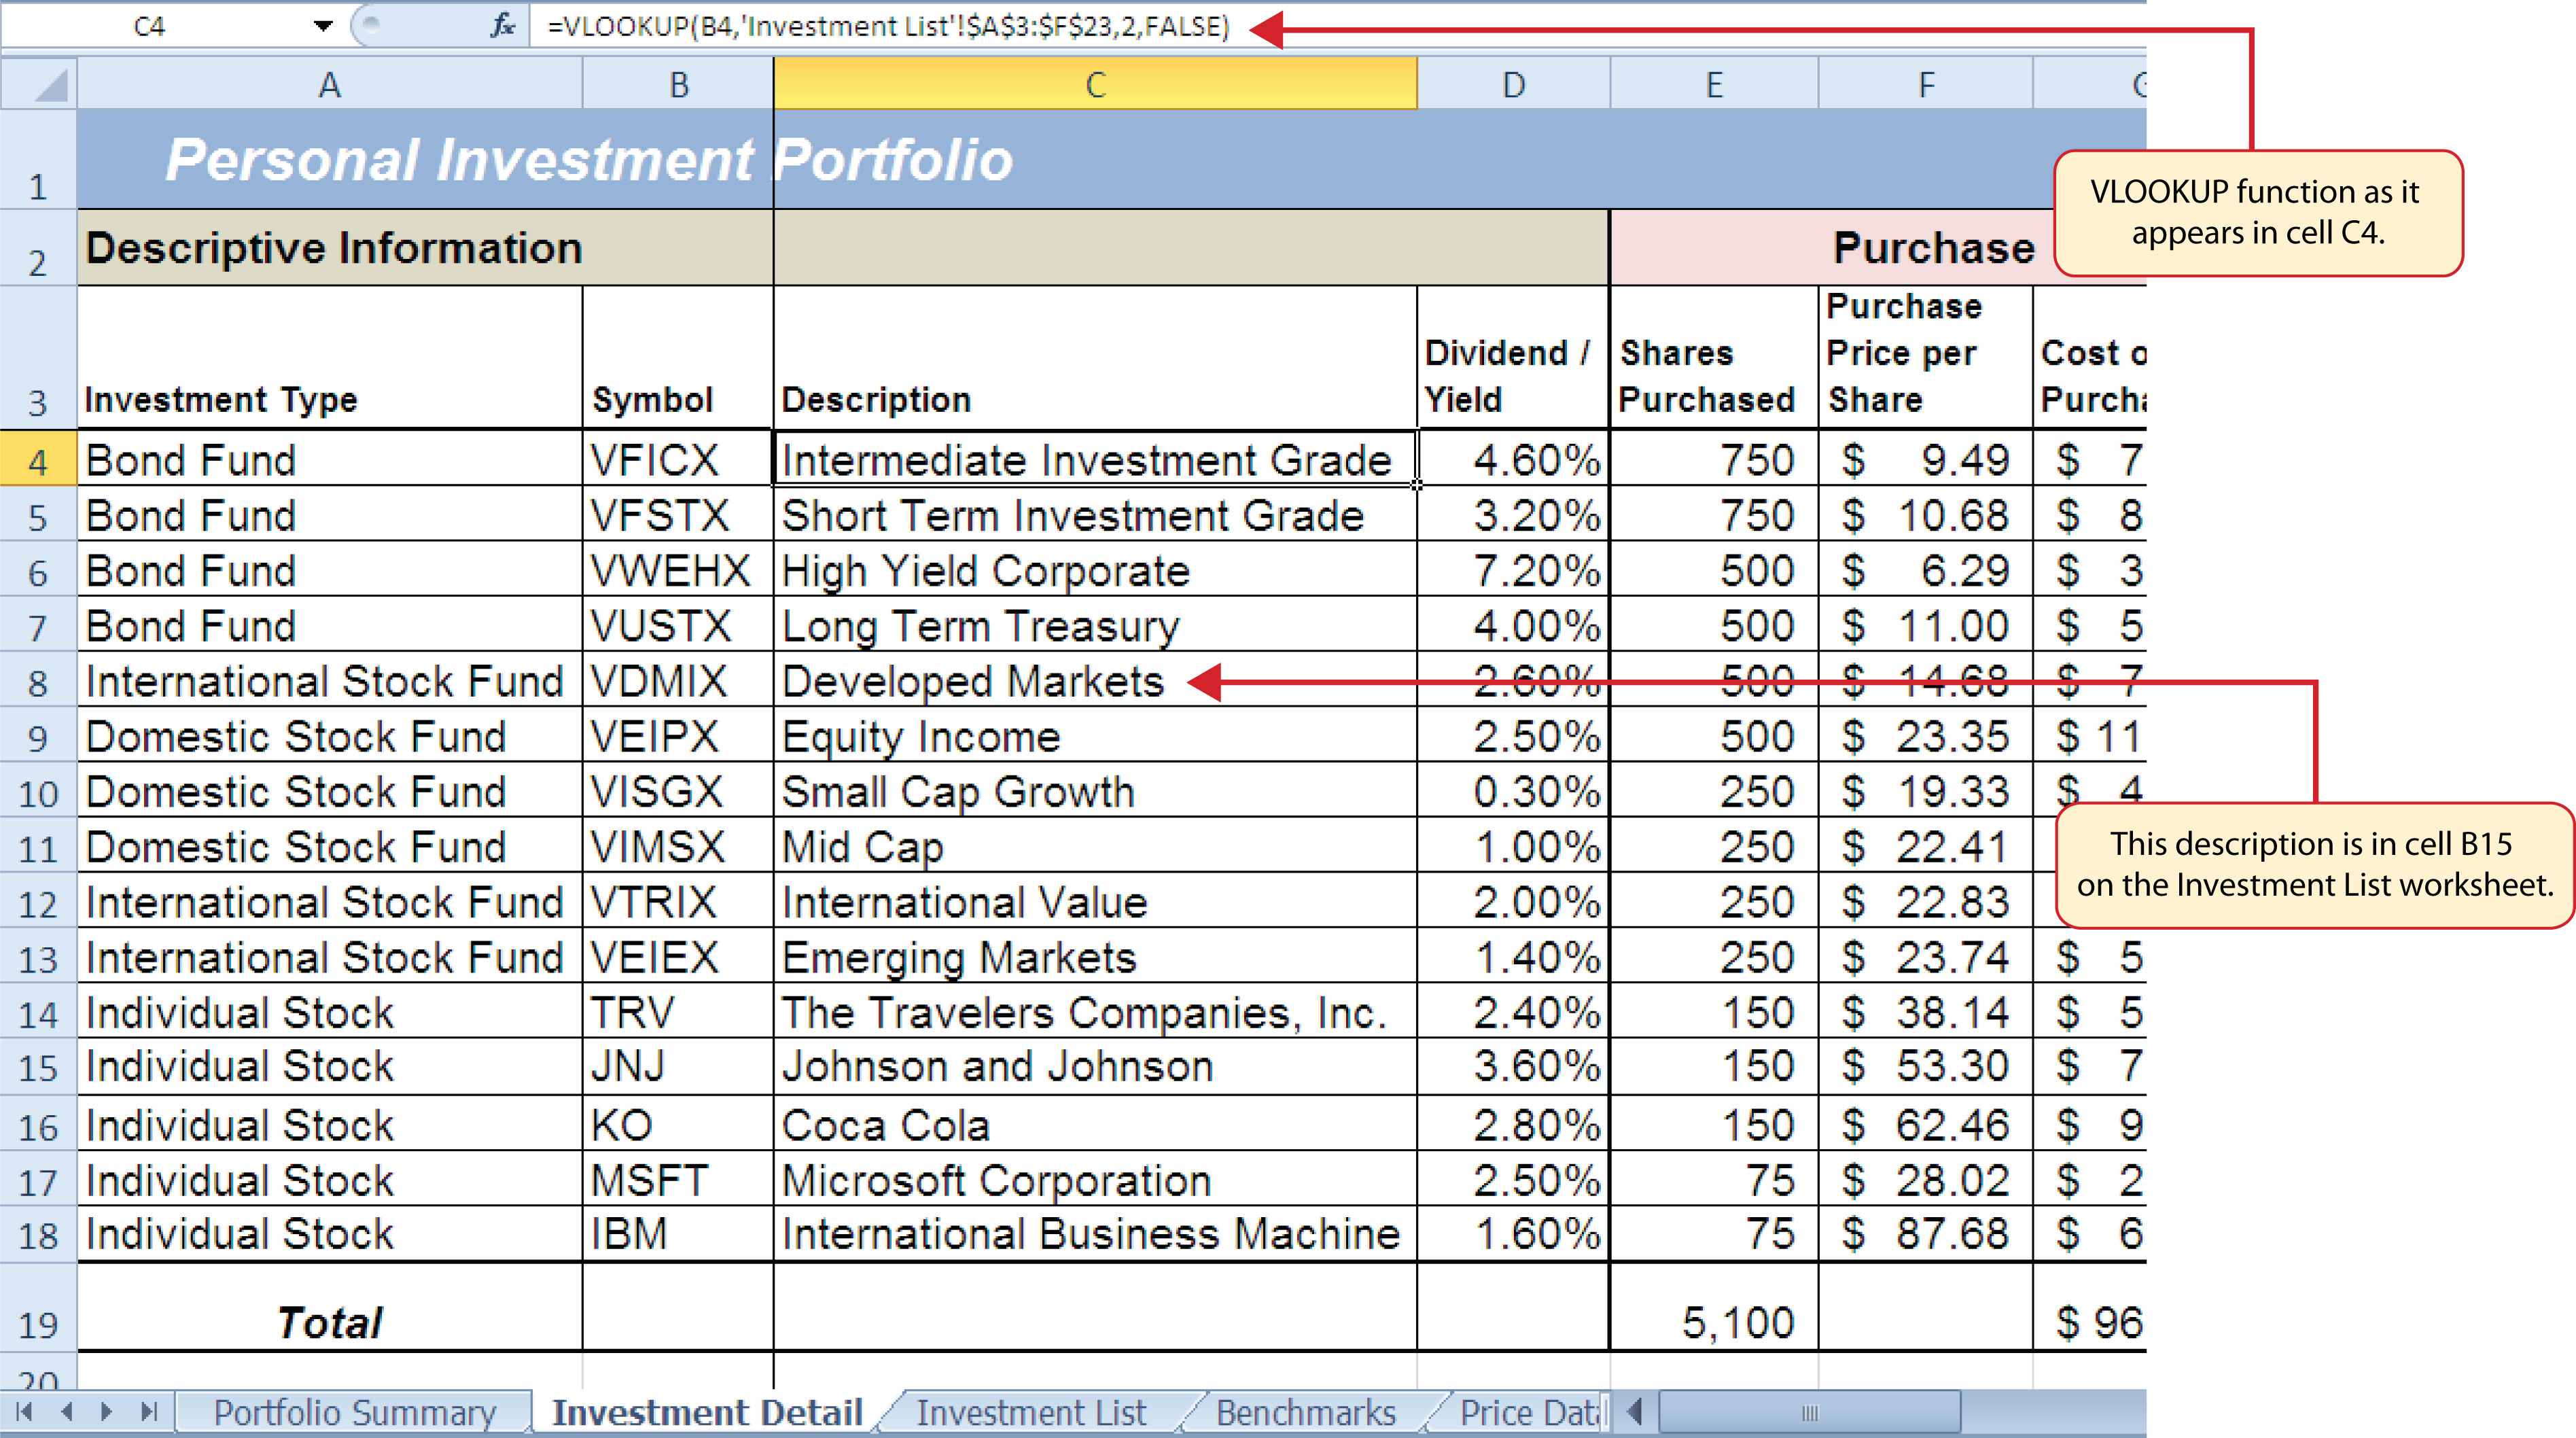This screenshot has width=2576, height=1438.
Task: Click the 'Equity Income' cell
Action: [1095, 736]
